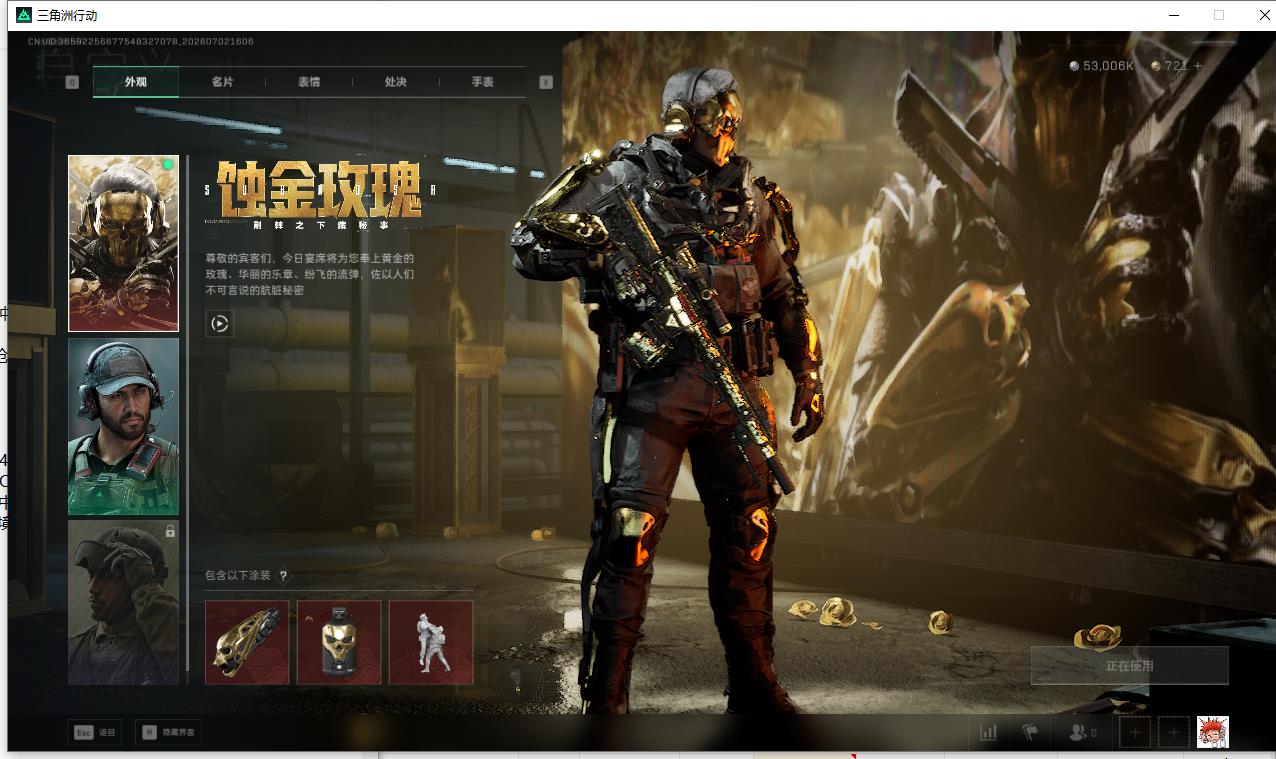Screen dimensions: 1276x759
Task: Click the Q previous-tab key icon
Action: click(x=72, y=82)
